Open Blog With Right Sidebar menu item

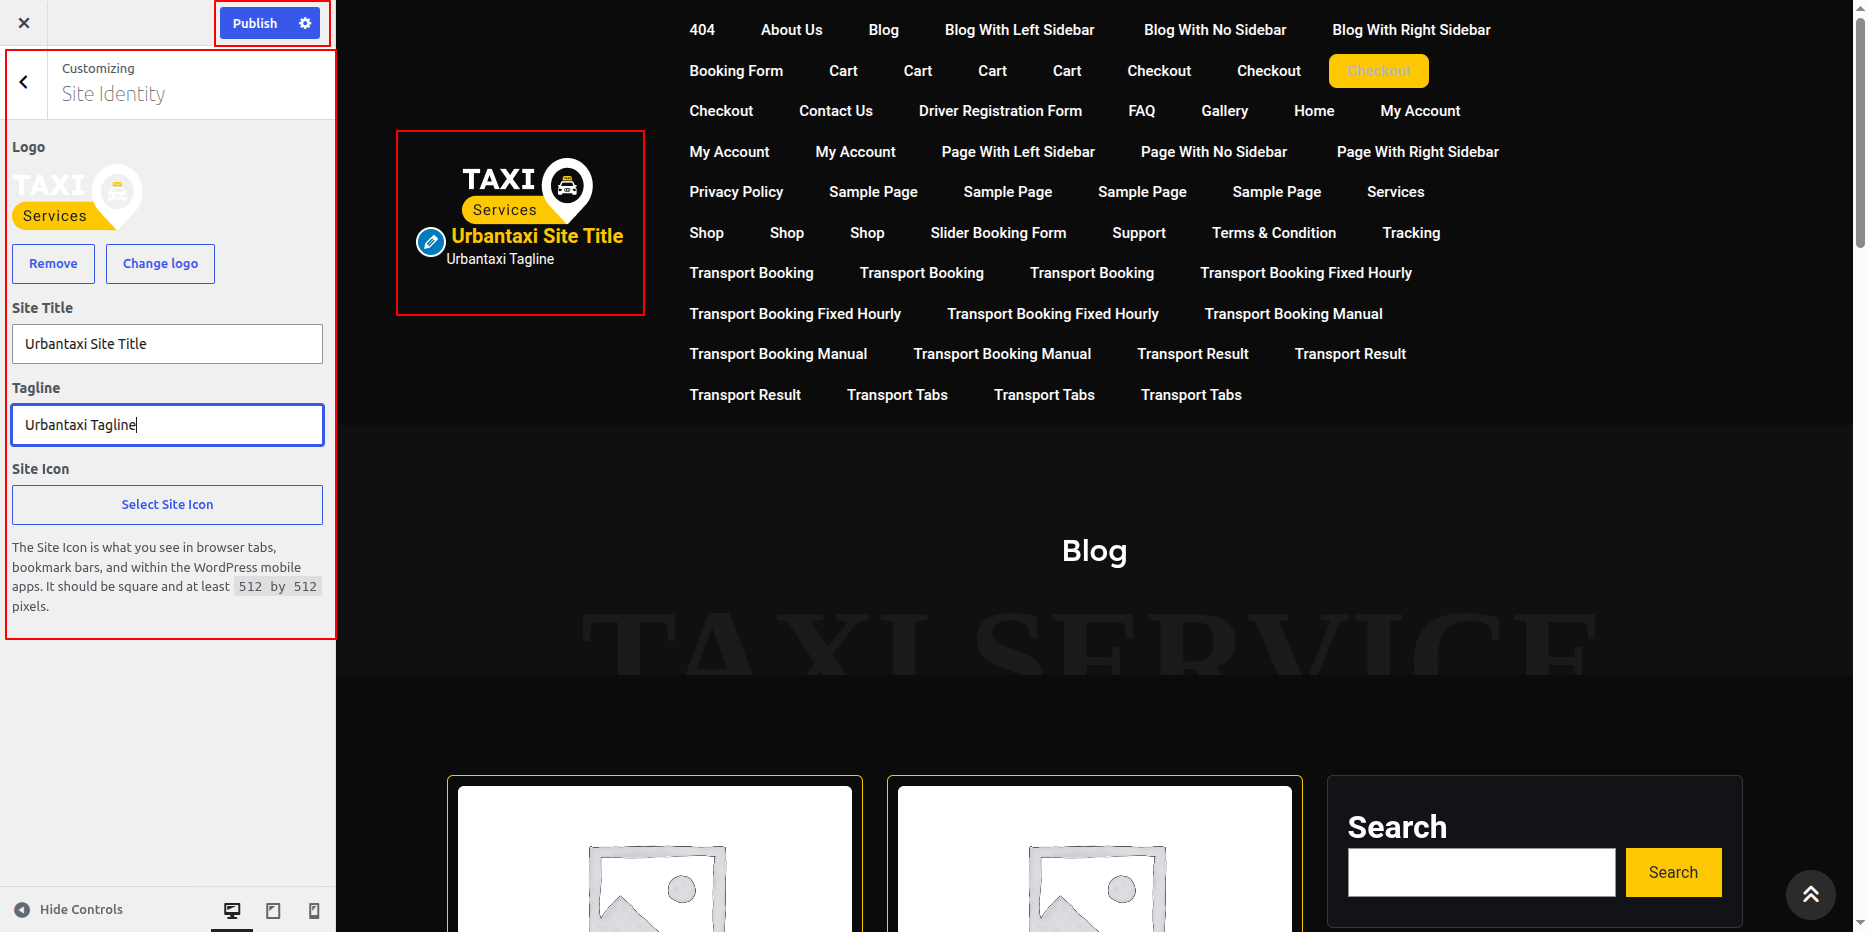point(1411,30)
